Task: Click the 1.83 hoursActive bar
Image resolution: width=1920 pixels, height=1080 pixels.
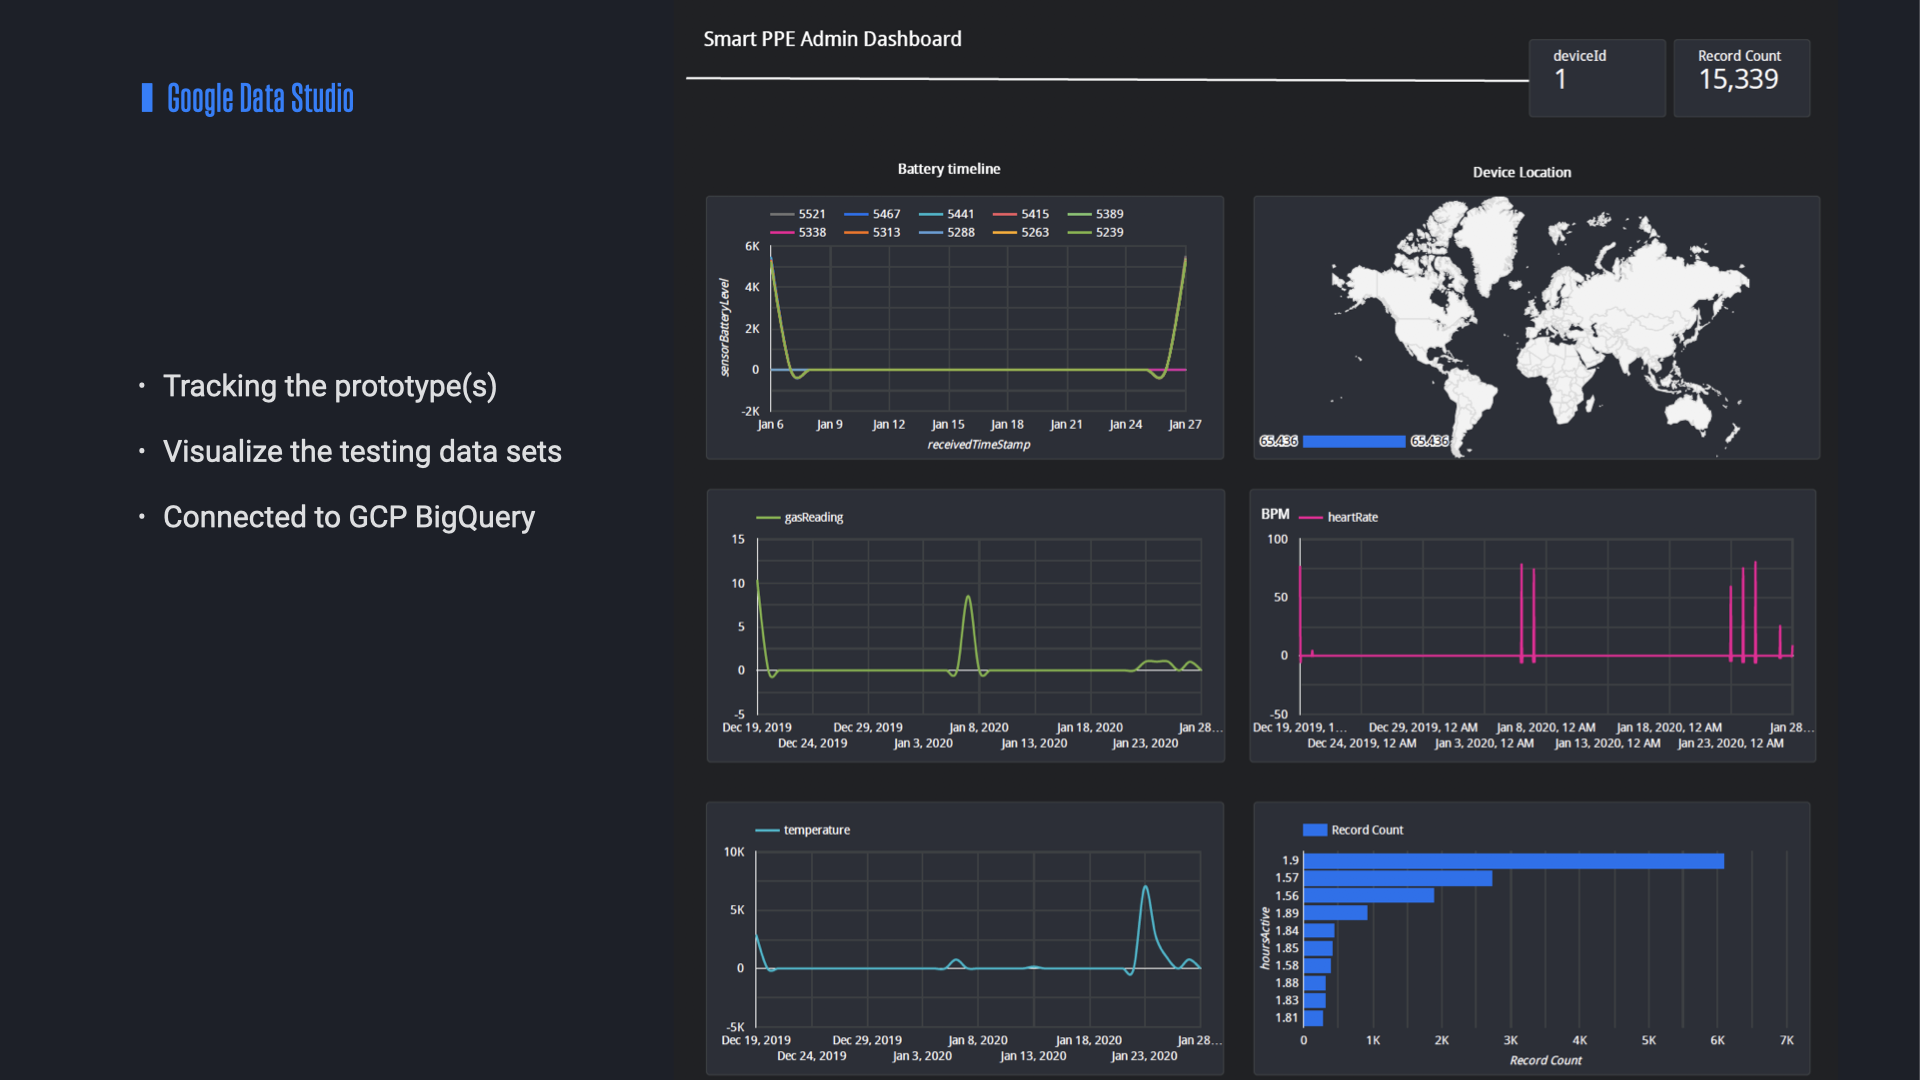Action: (1315, 1000)
